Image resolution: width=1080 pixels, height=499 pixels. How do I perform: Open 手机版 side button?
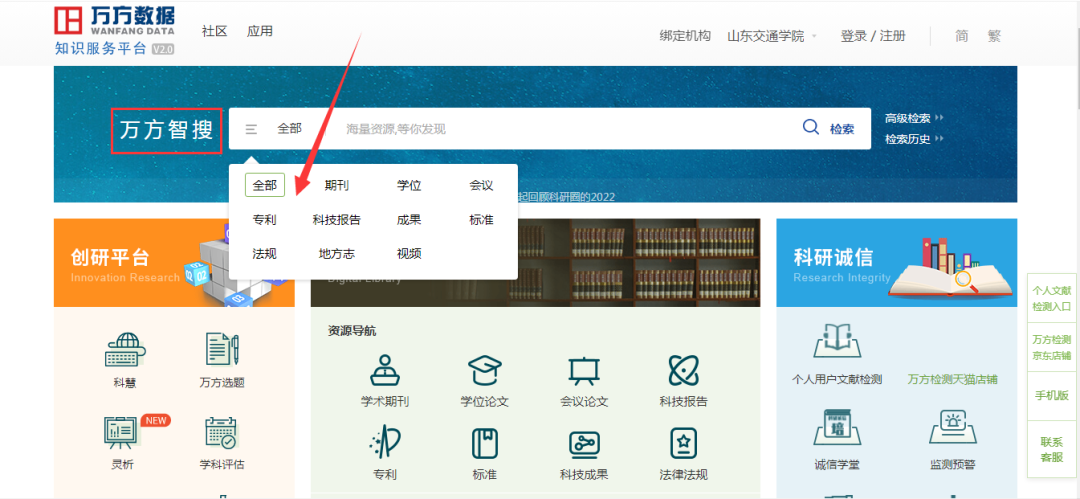click(x=1051, y=396)
